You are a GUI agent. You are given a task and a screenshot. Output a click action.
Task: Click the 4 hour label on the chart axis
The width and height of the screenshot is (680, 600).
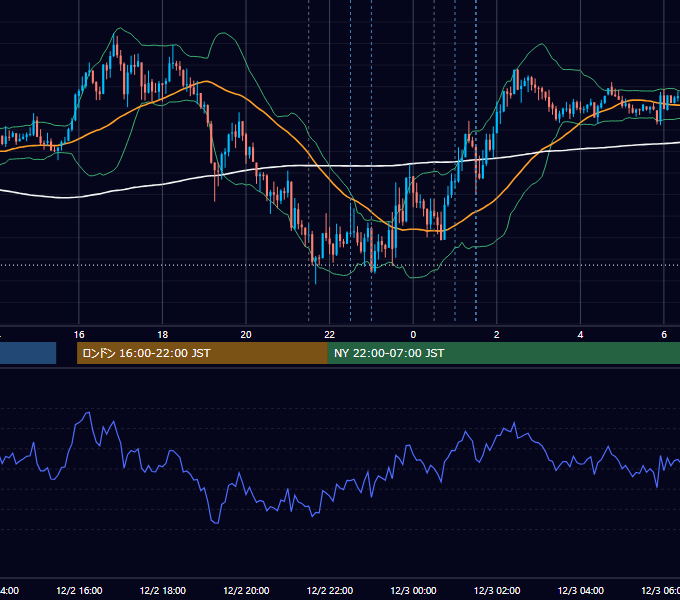[580, 335]
